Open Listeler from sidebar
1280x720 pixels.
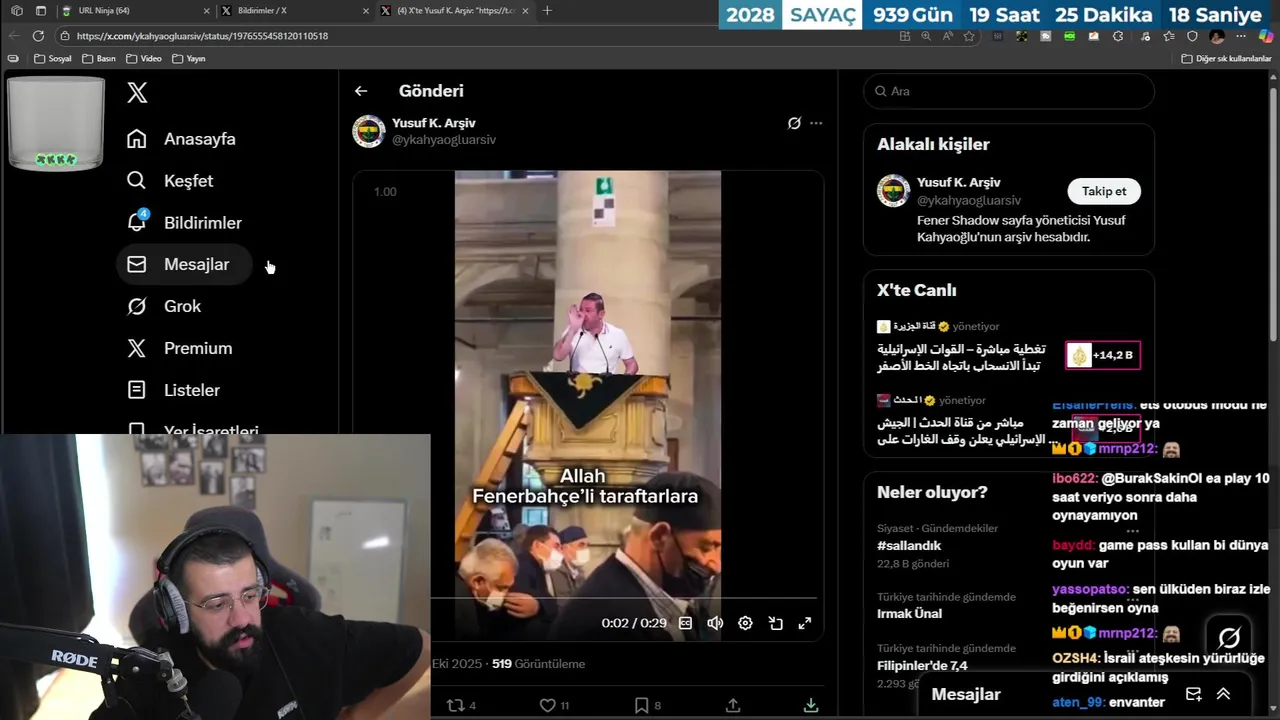point(173,390)
